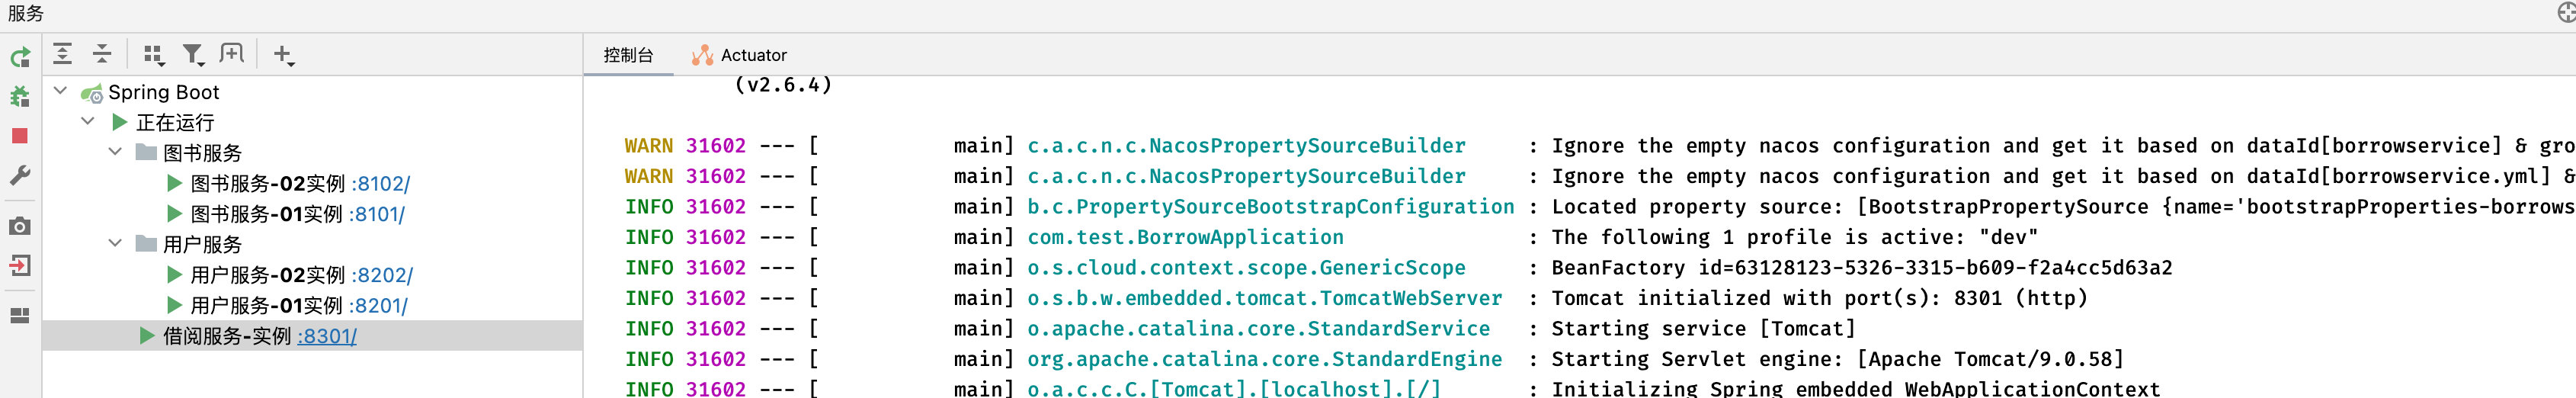Click the exit/logout arrow icon in sidebar
This screenshot has height=398, width=2576.
(x=20, y=265)
